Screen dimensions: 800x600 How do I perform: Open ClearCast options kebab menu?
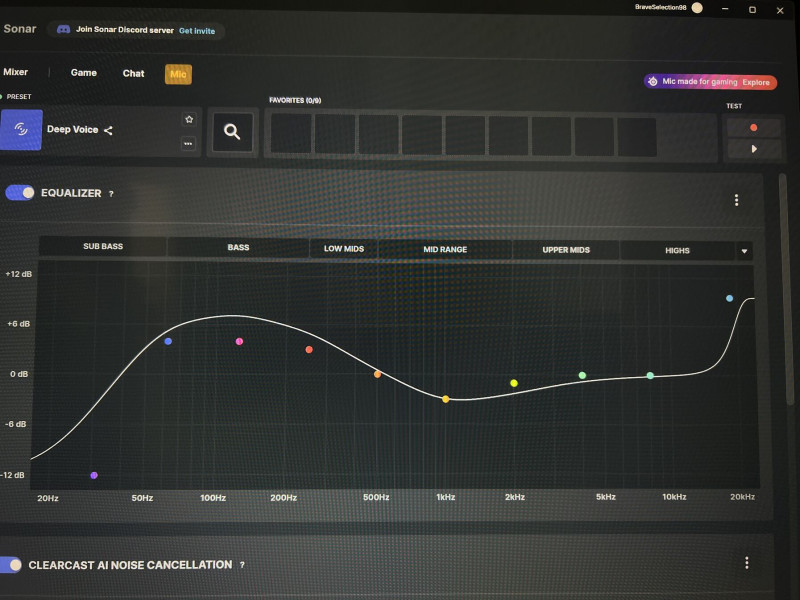point(746,563)
